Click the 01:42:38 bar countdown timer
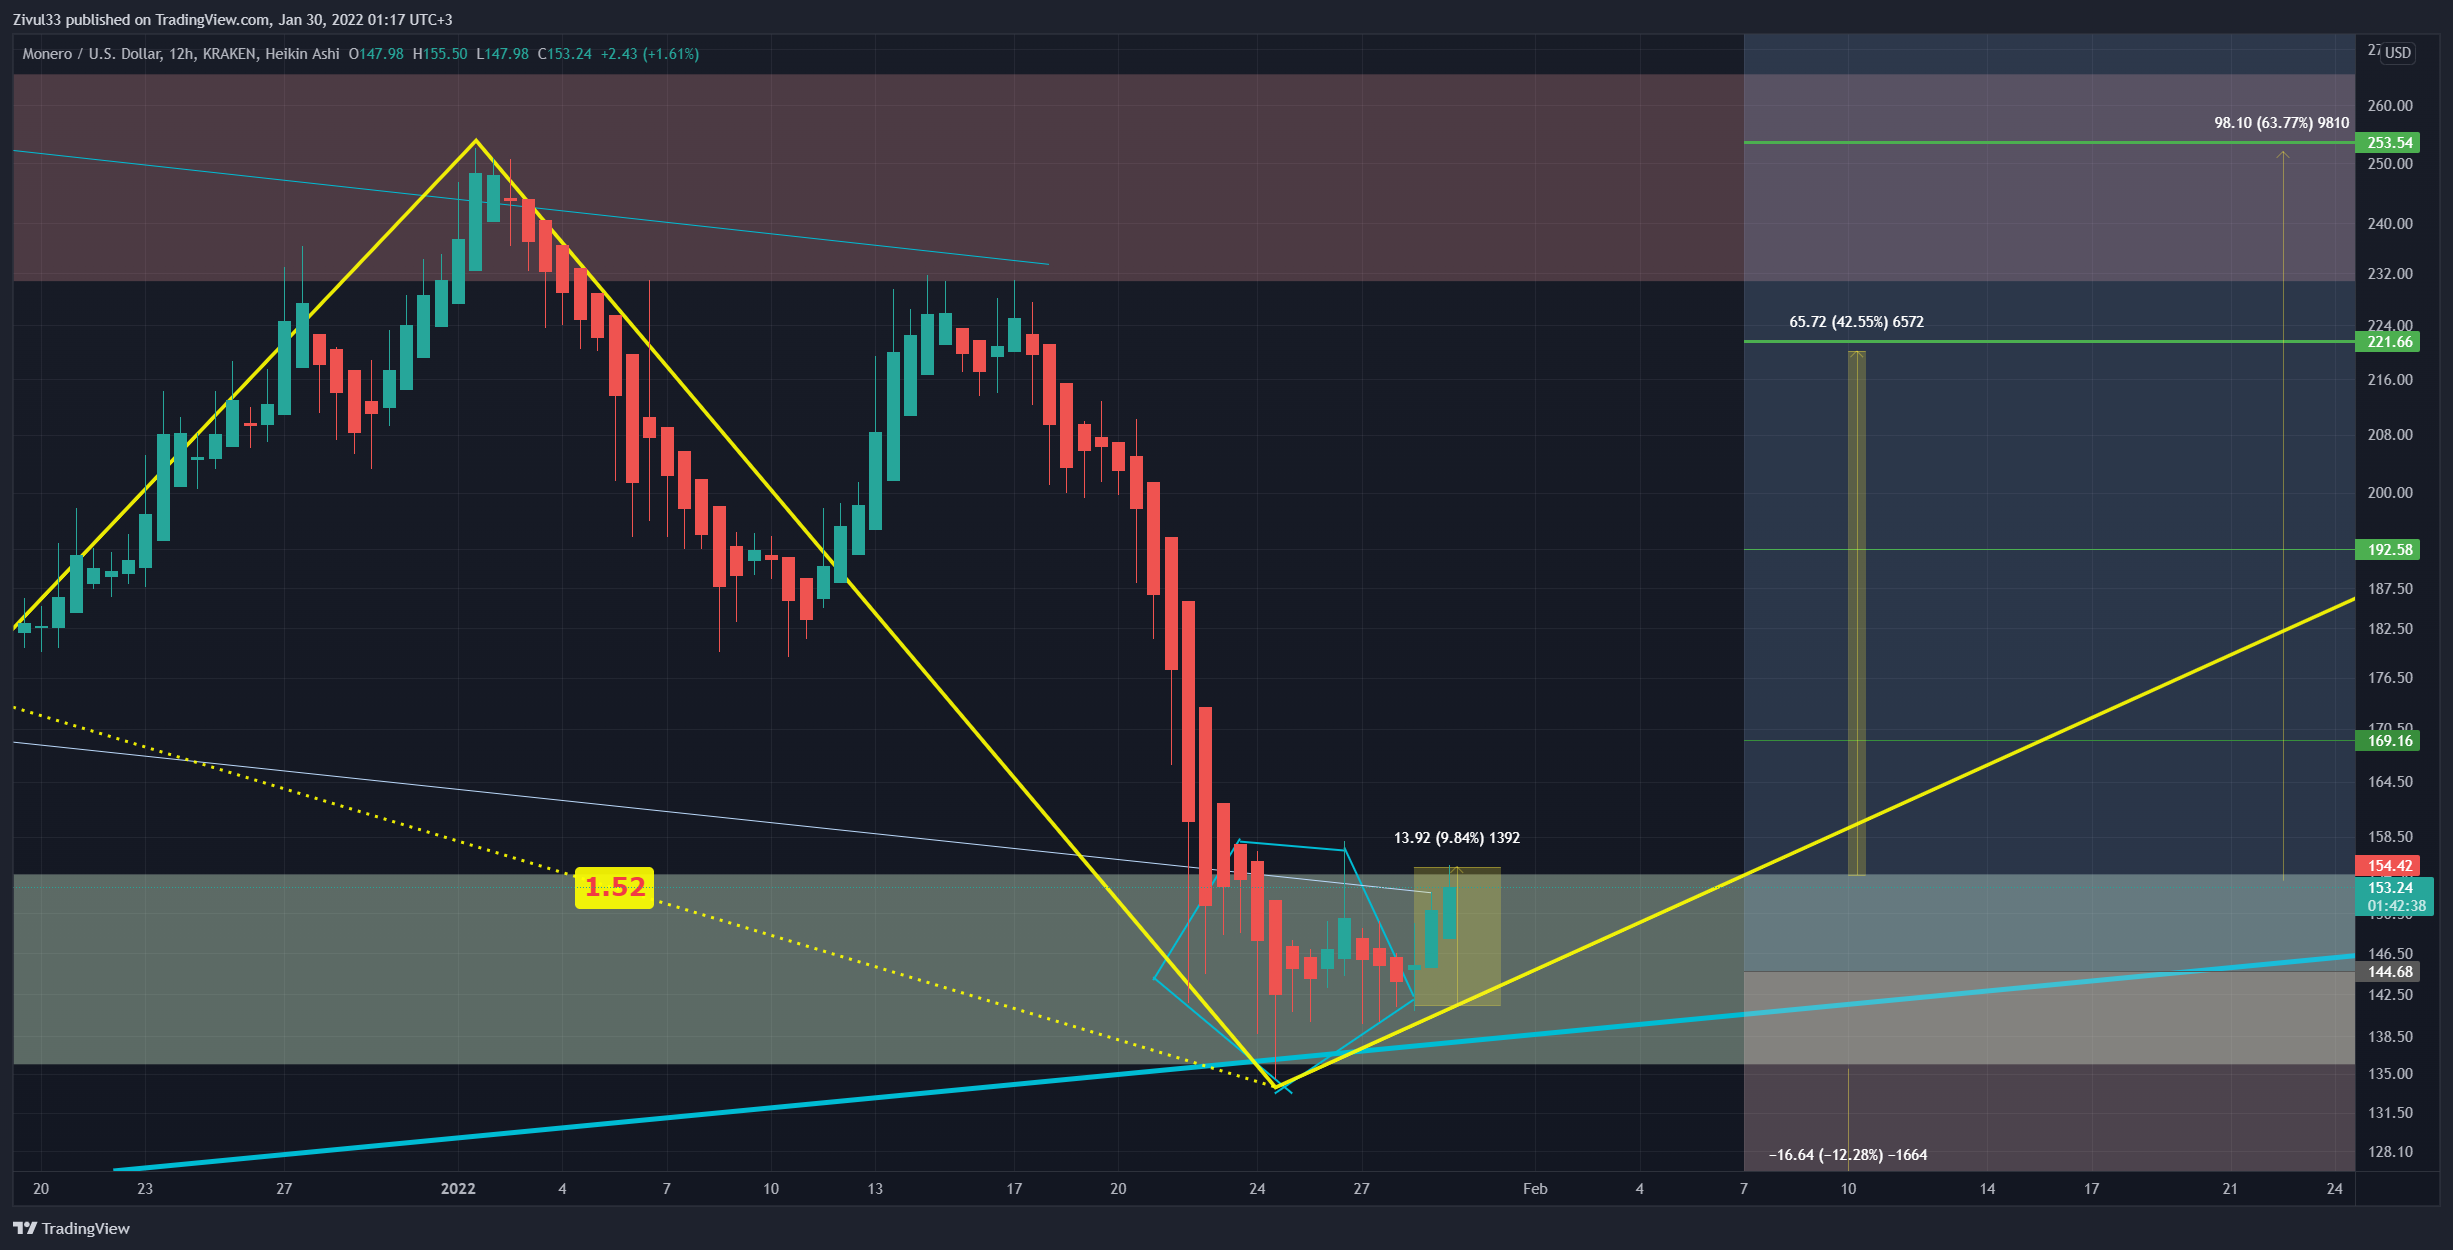Screen dimensions: 2453x1250 point(2396,906)
